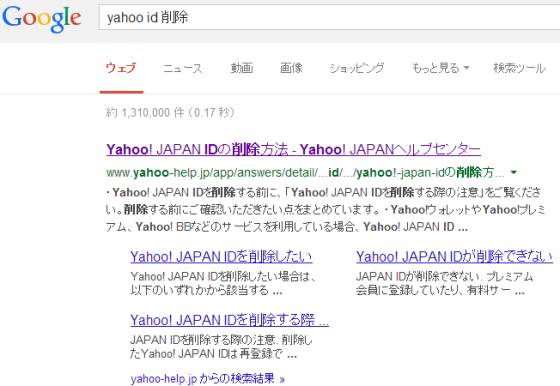
Task: Click the green www.yahoo-help.jp URL text
Action: pyautogui.click(x=305, y=172)
